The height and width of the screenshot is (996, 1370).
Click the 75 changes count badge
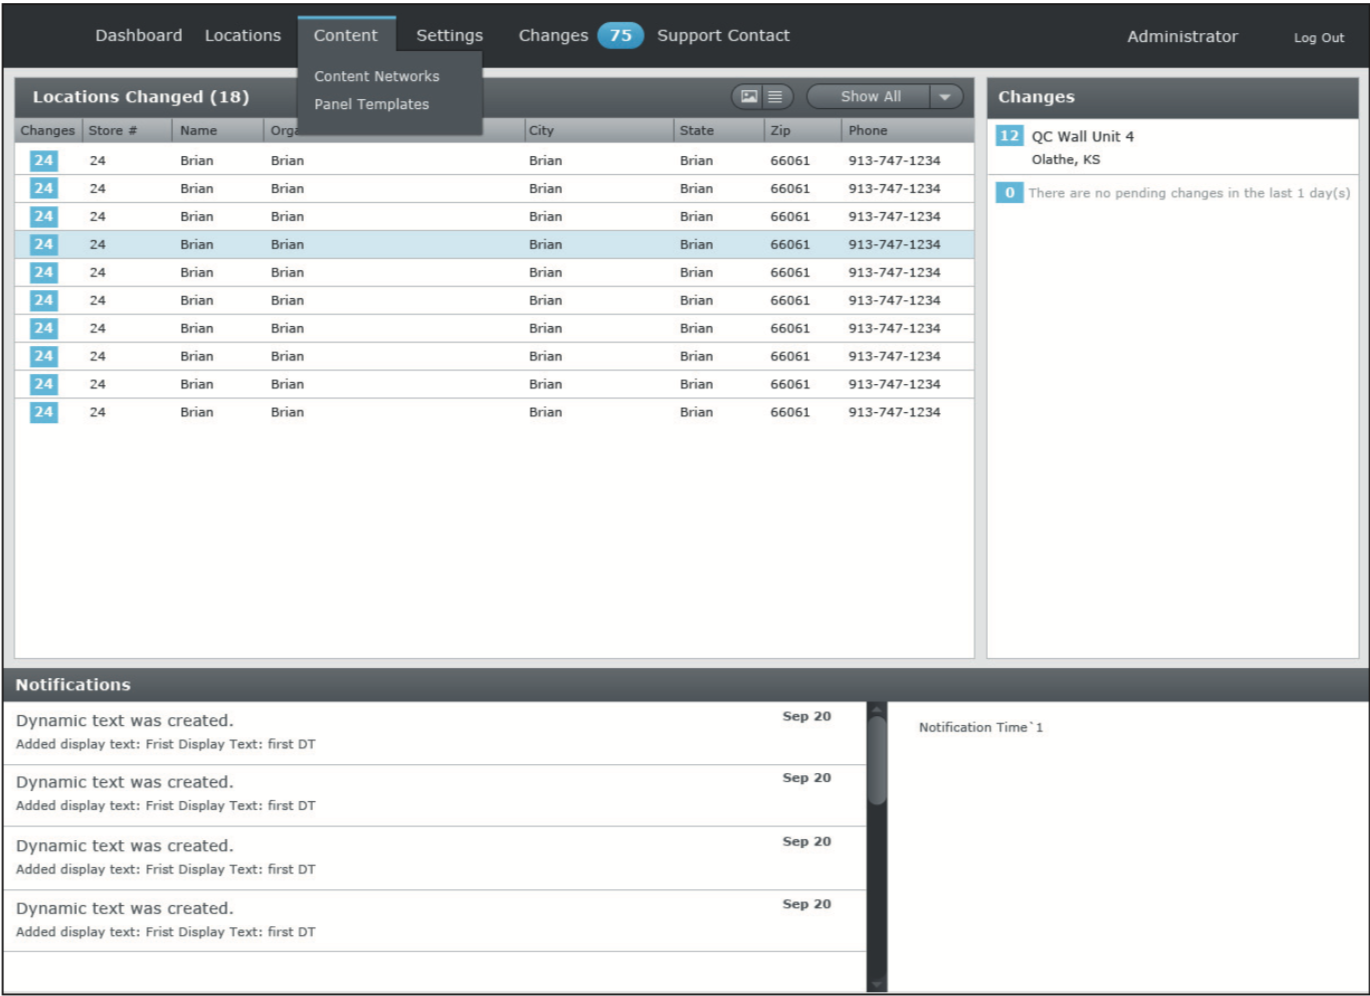(x=621, y=35)
